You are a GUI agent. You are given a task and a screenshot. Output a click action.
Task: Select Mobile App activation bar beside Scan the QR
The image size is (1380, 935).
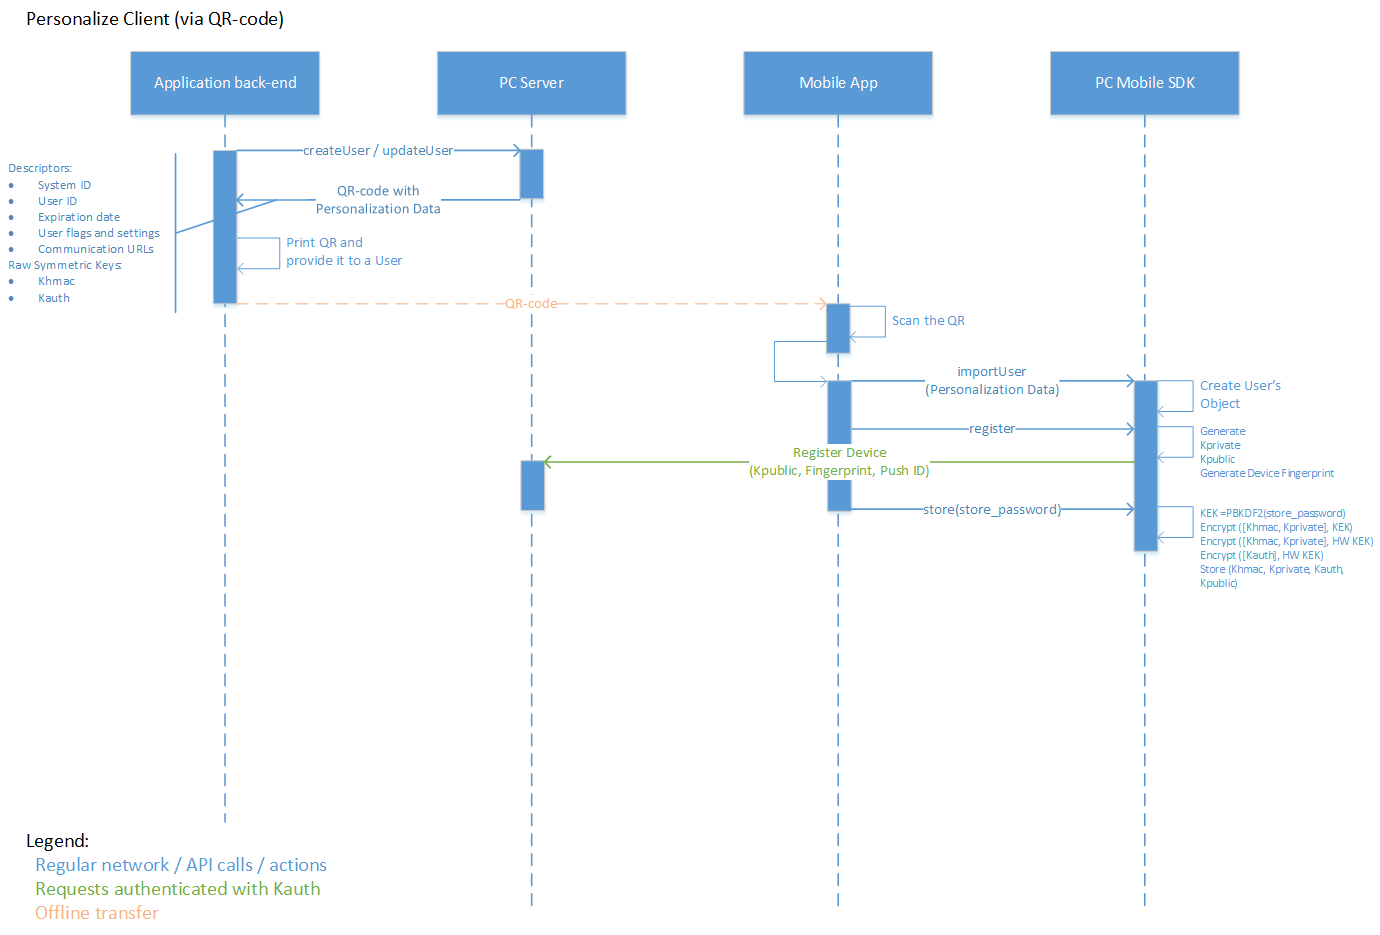coord(838,329)
